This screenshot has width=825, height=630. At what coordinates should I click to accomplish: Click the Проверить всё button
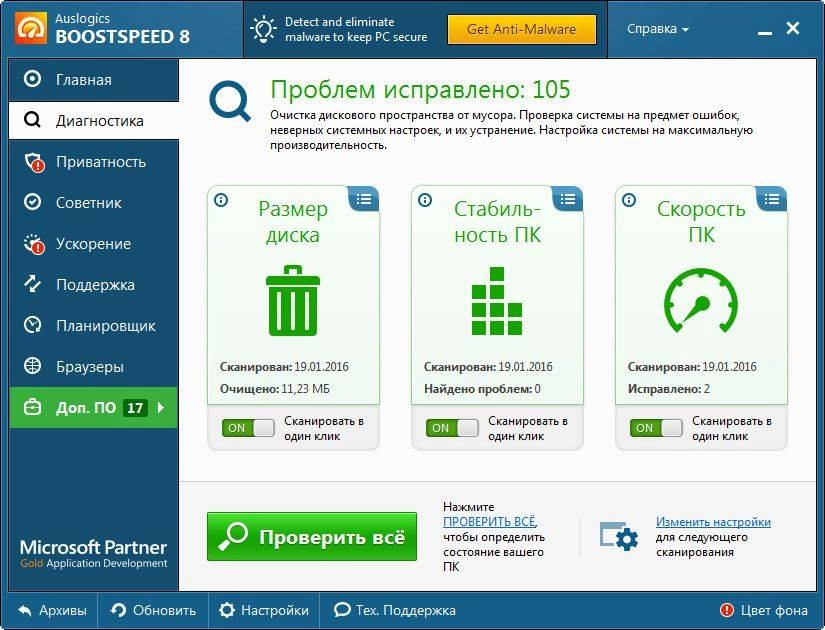(312, 536)
